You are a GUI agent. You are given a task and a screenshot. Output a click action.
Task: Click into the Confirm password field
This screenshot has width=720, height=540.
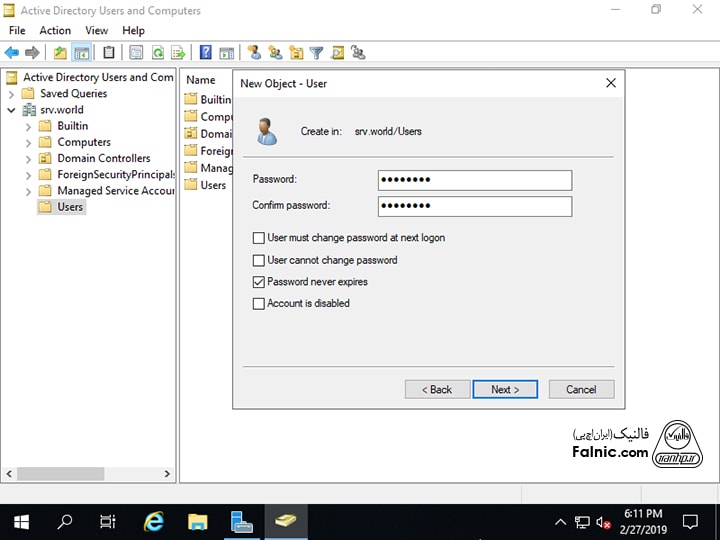click(474, 206)
